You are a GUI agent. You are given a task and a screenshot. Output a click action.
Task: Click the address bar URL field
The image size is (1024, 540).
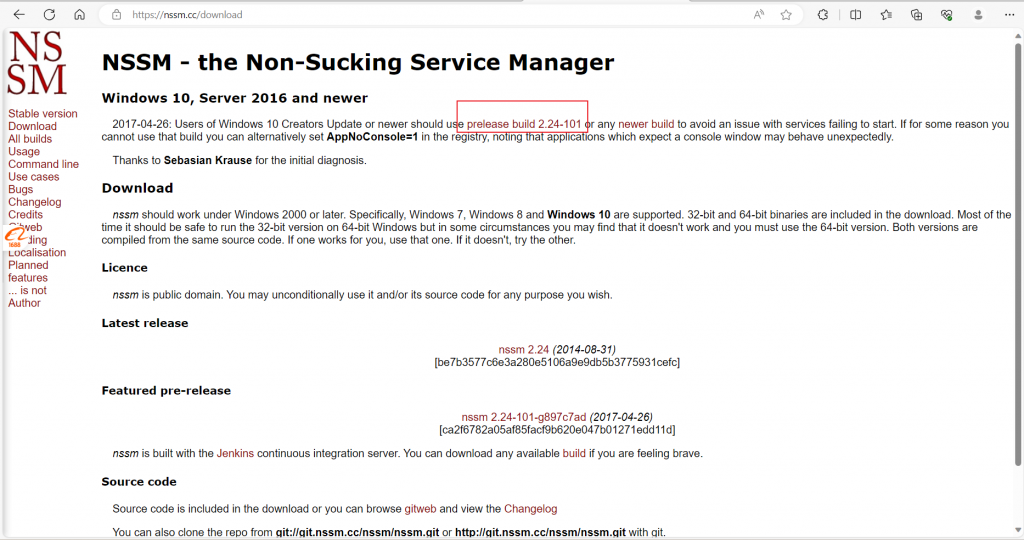[x=400, y=15]
